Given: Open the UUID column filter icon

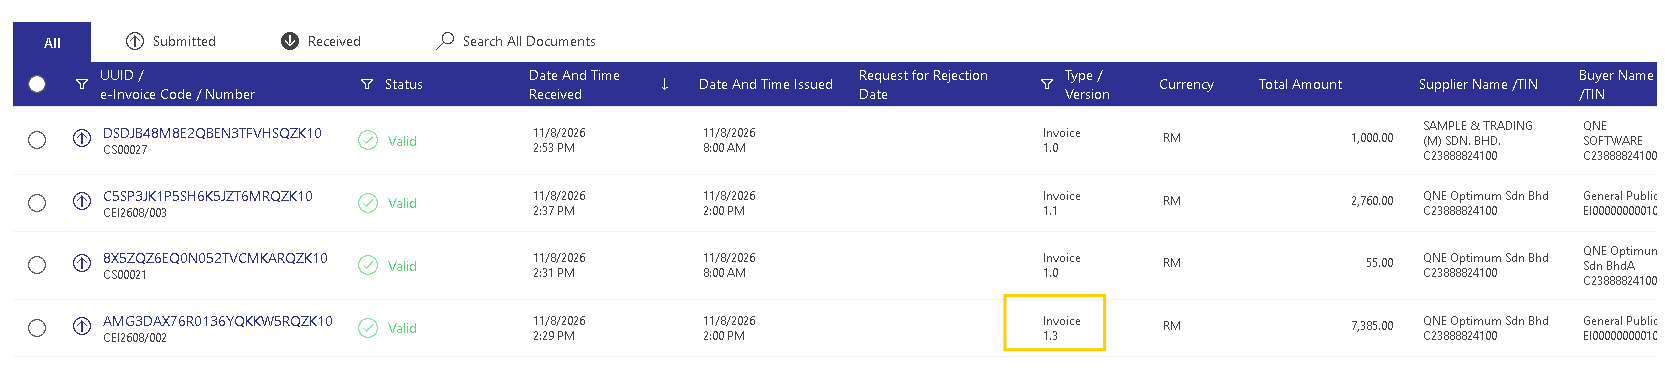Looking at the screenshot, I should point(82,84).
